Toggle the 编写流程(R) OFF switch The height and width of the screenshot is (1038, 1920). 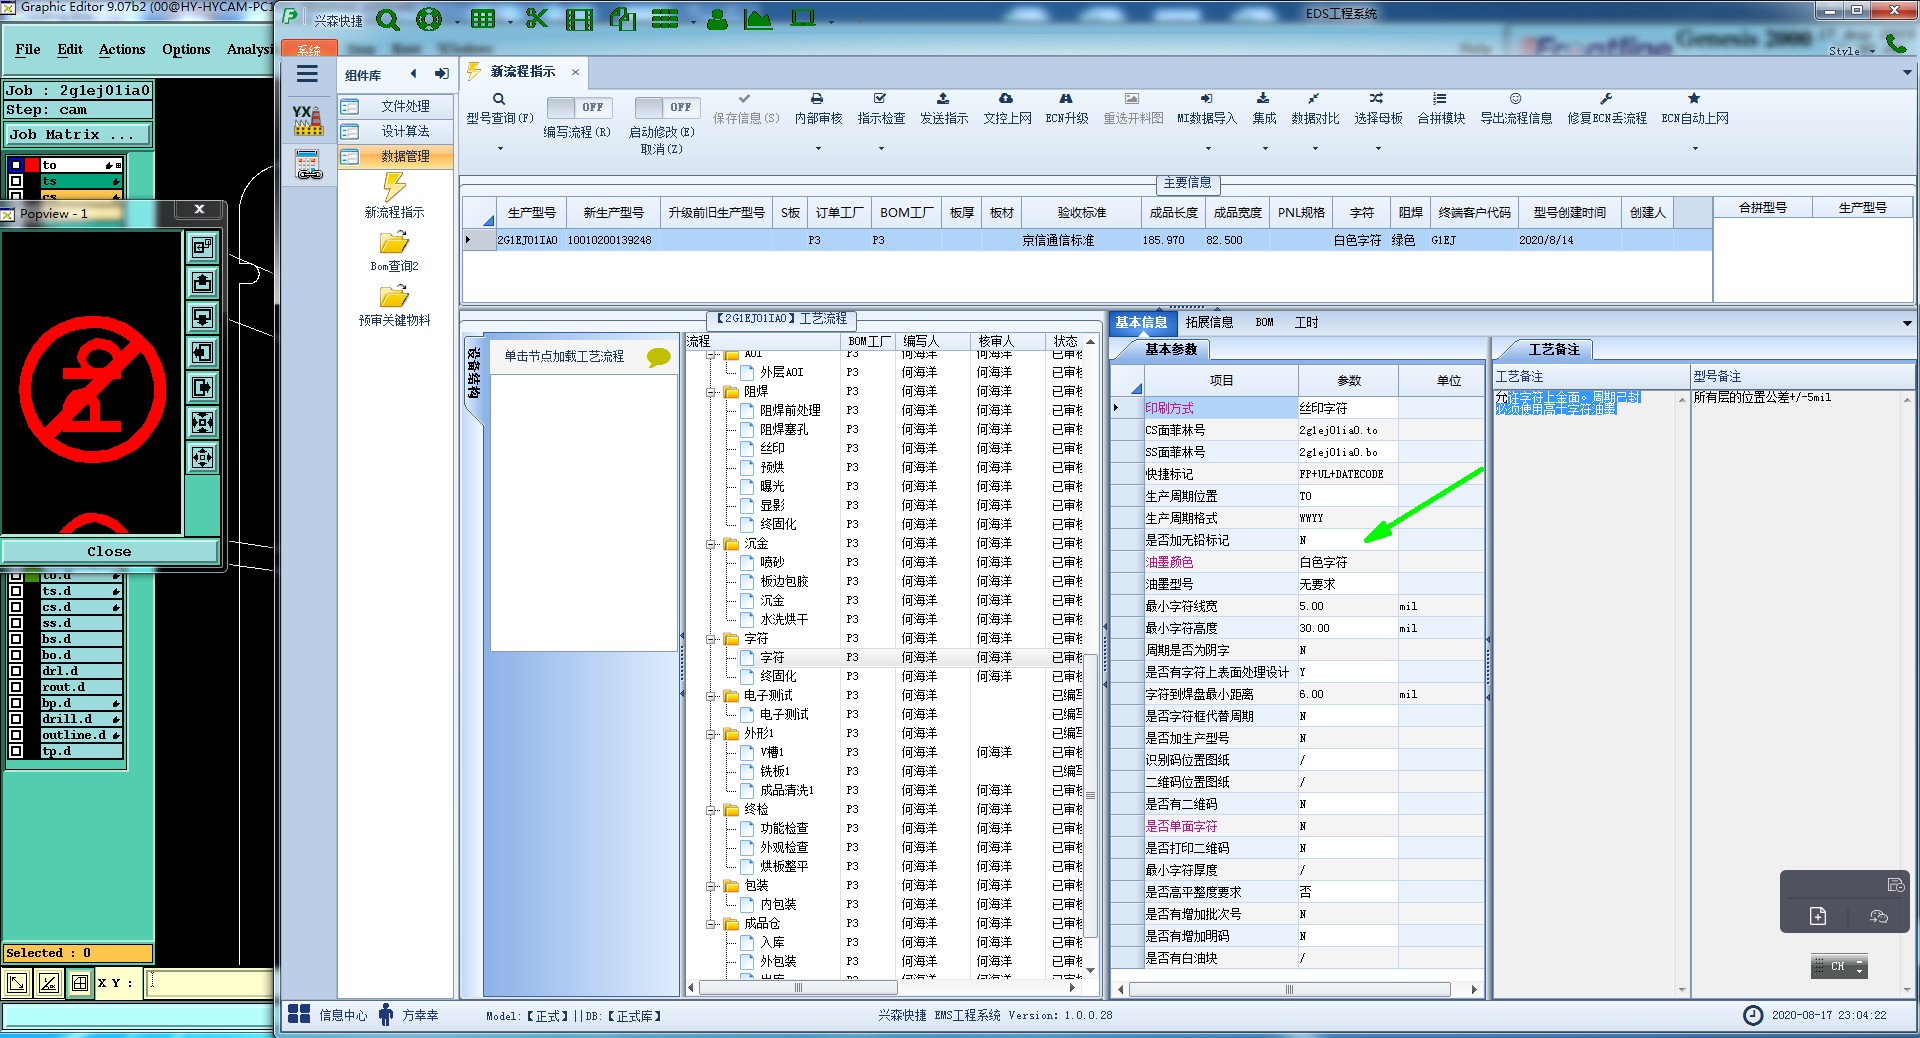578,107
